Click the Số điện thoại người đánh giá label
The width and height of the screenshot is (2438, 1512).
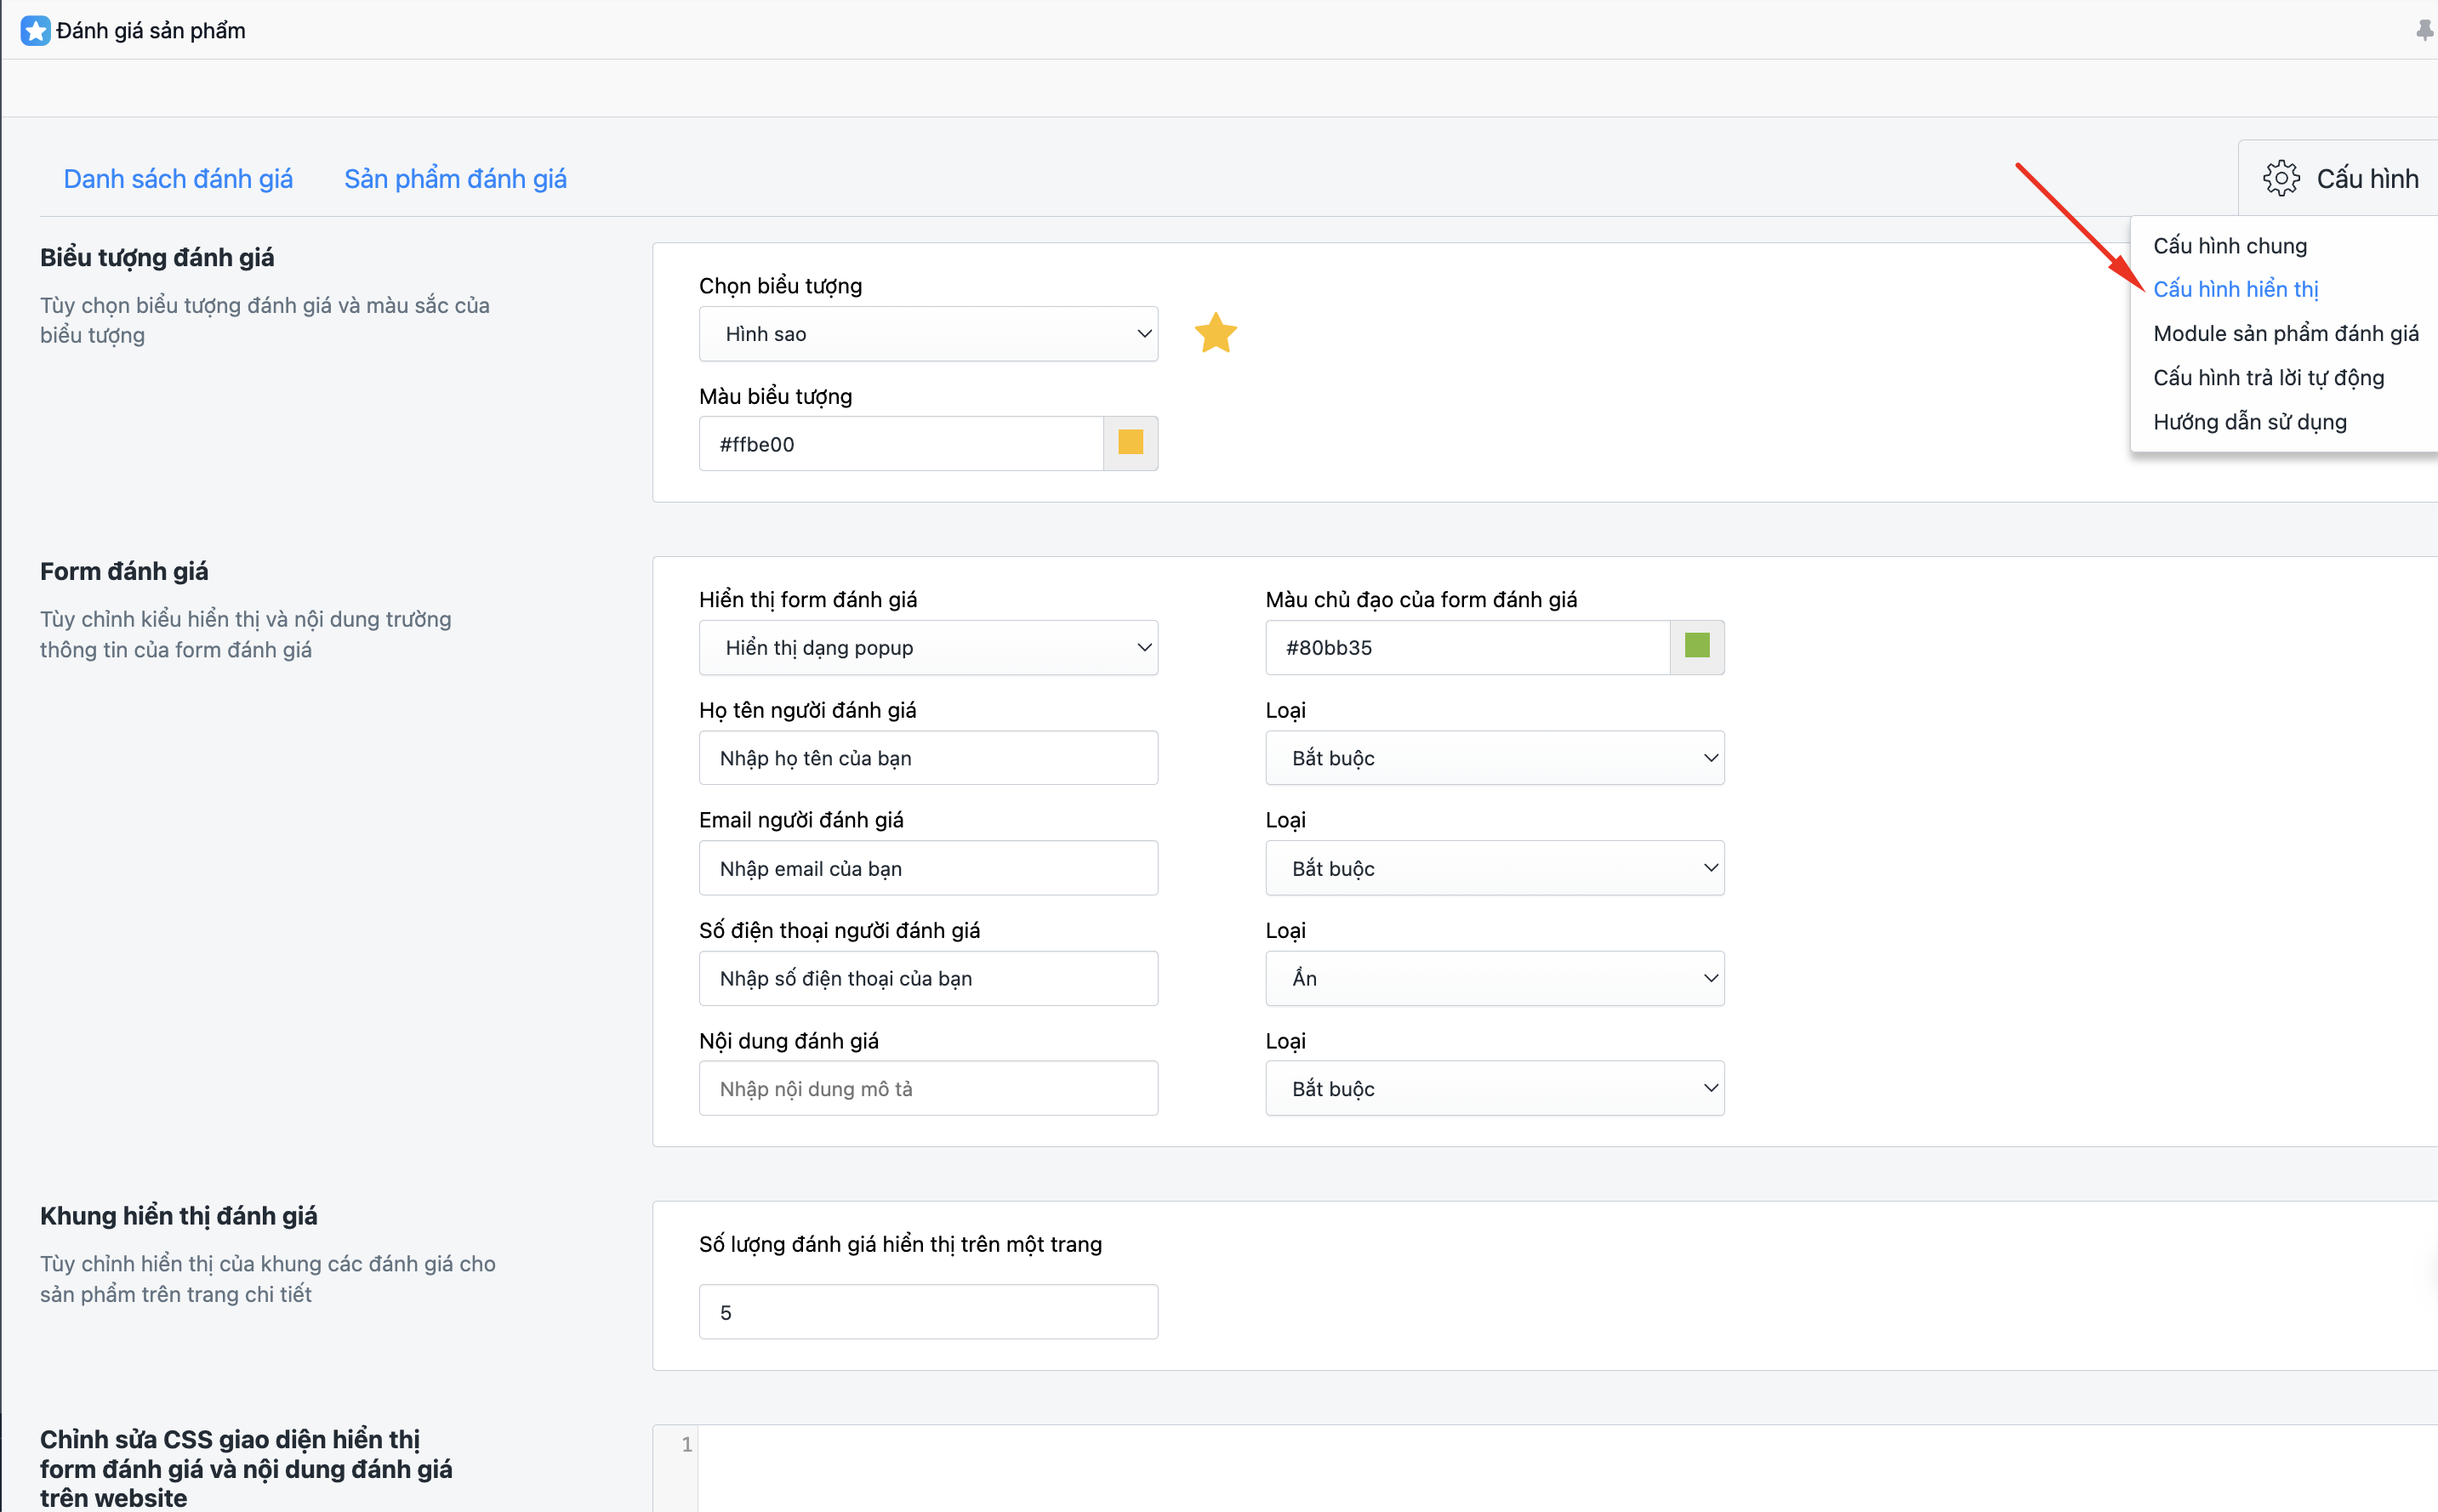(x=839, y=931)
